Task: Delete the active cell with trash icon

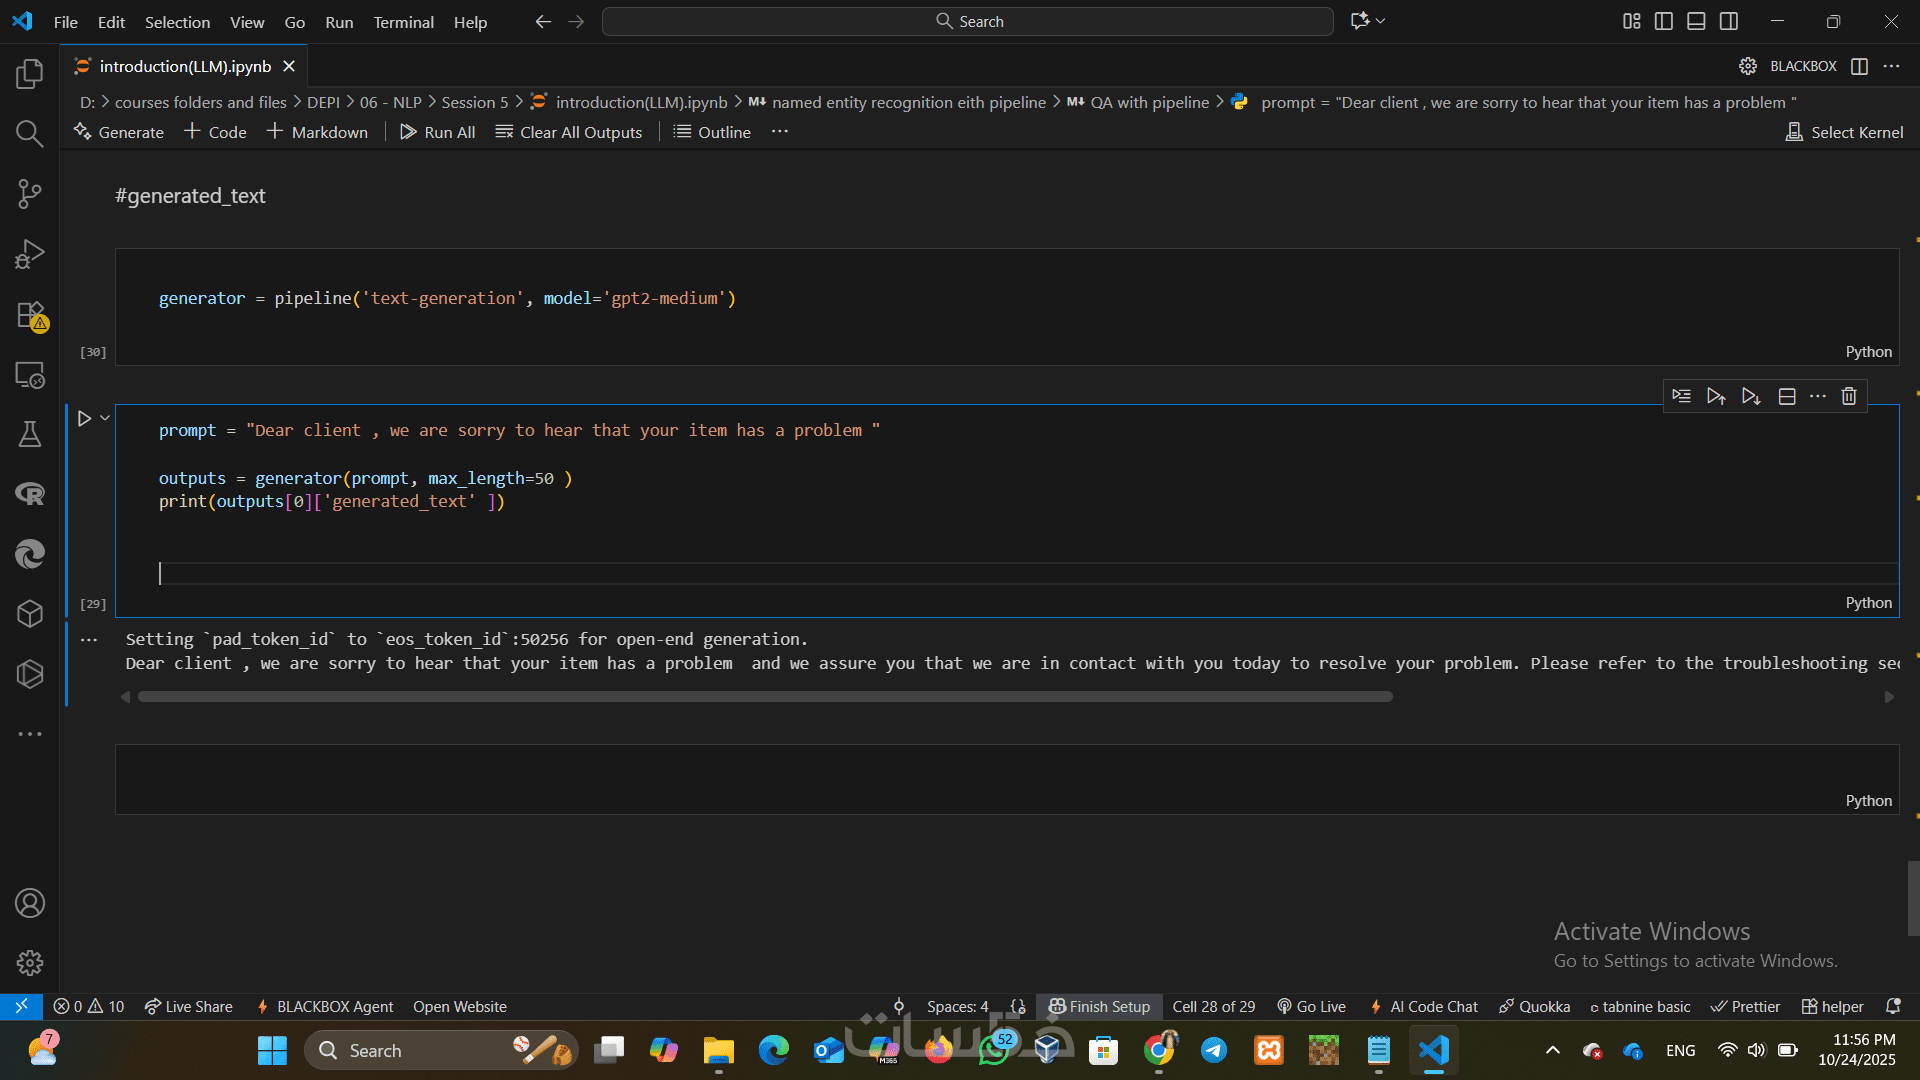Action: pos(1849,396)
